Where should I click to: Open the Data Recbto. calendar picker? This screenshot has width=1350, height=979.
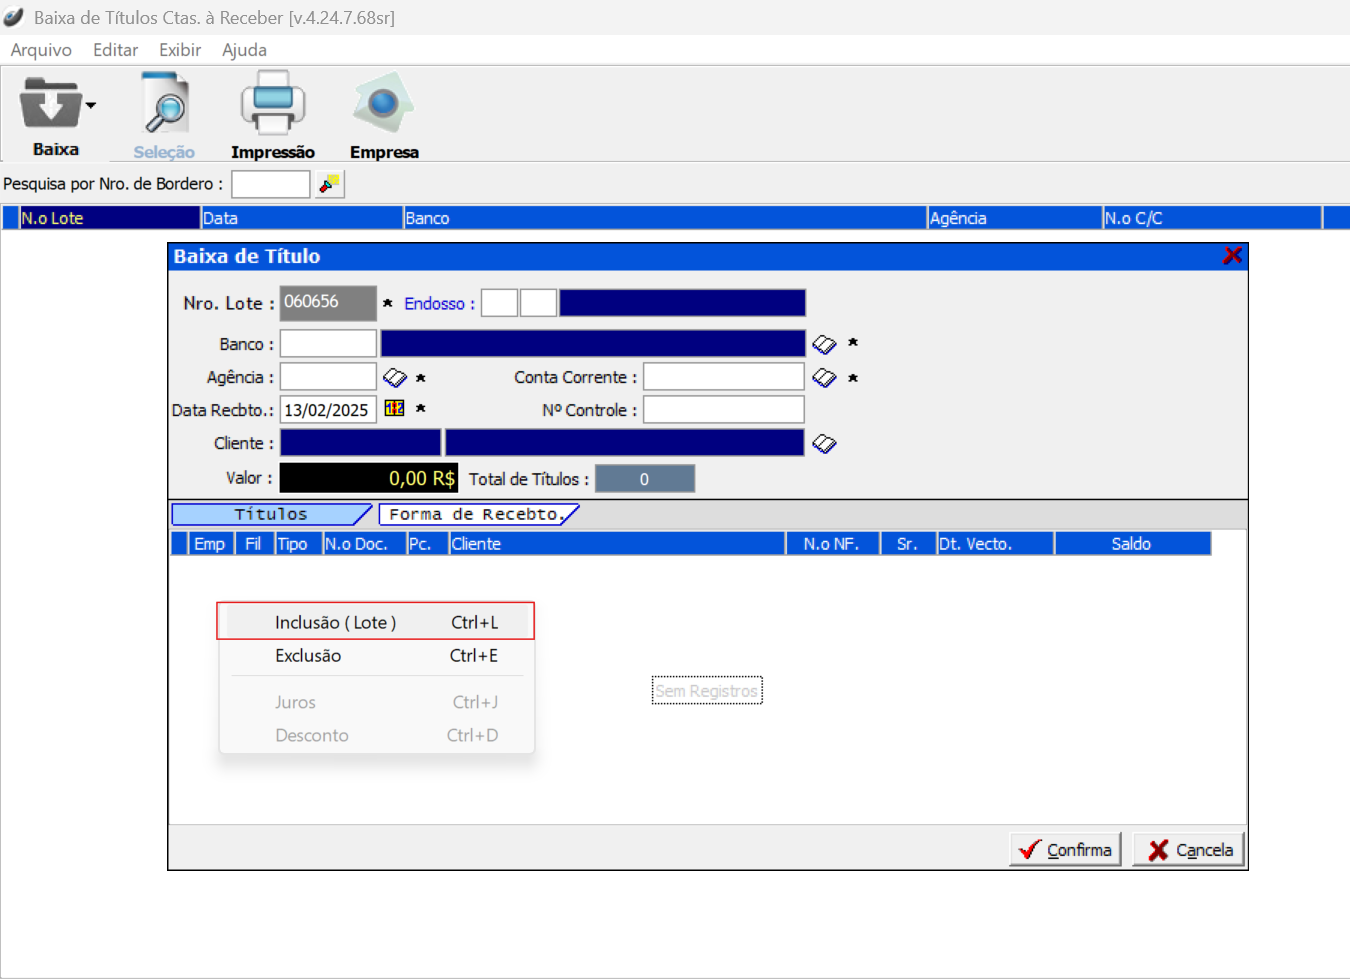395,409
